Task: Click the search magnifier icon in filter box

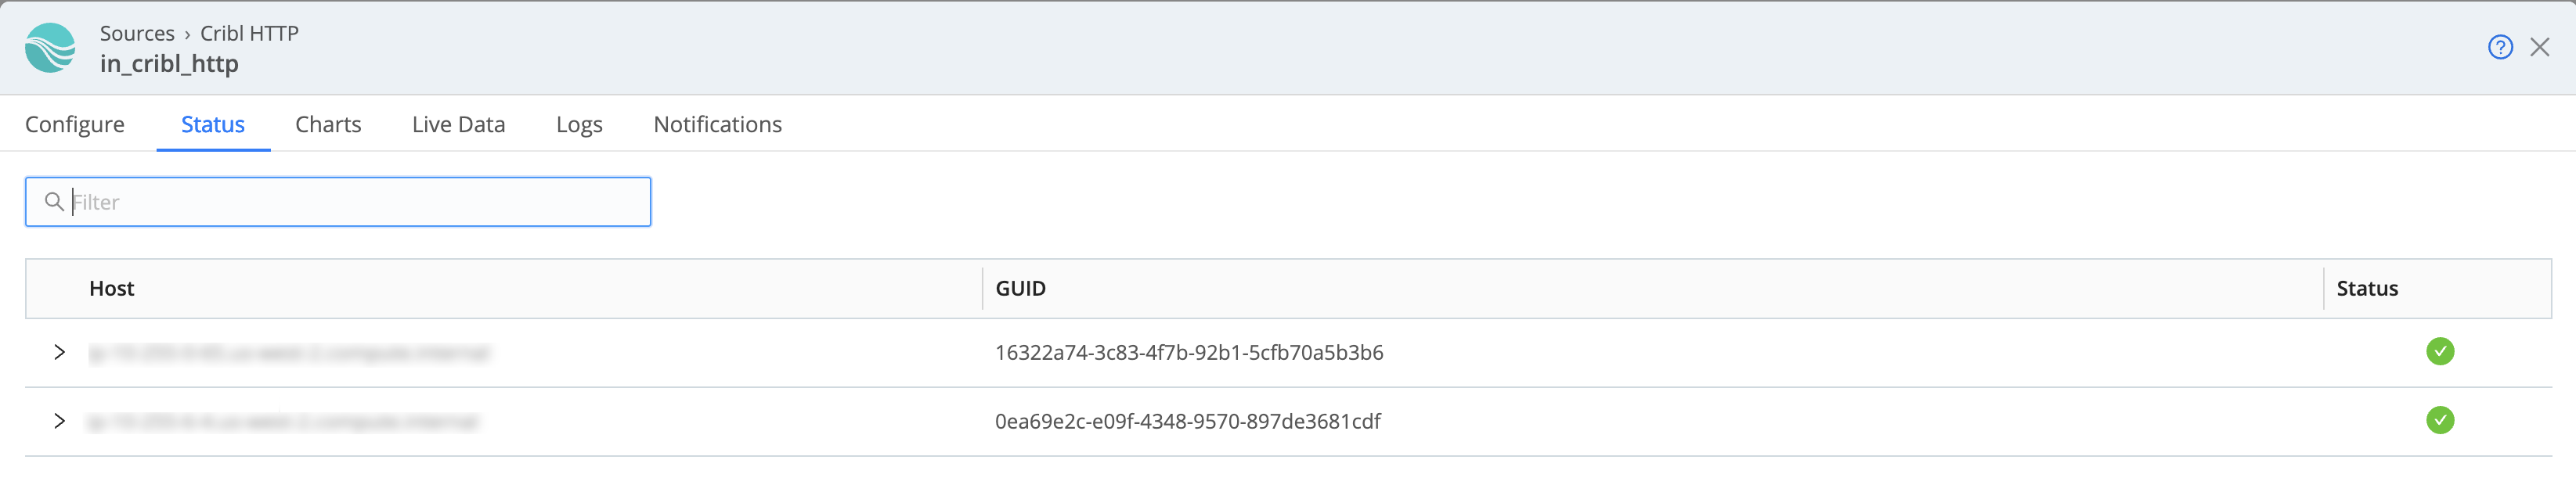Action: click(55, 201)
